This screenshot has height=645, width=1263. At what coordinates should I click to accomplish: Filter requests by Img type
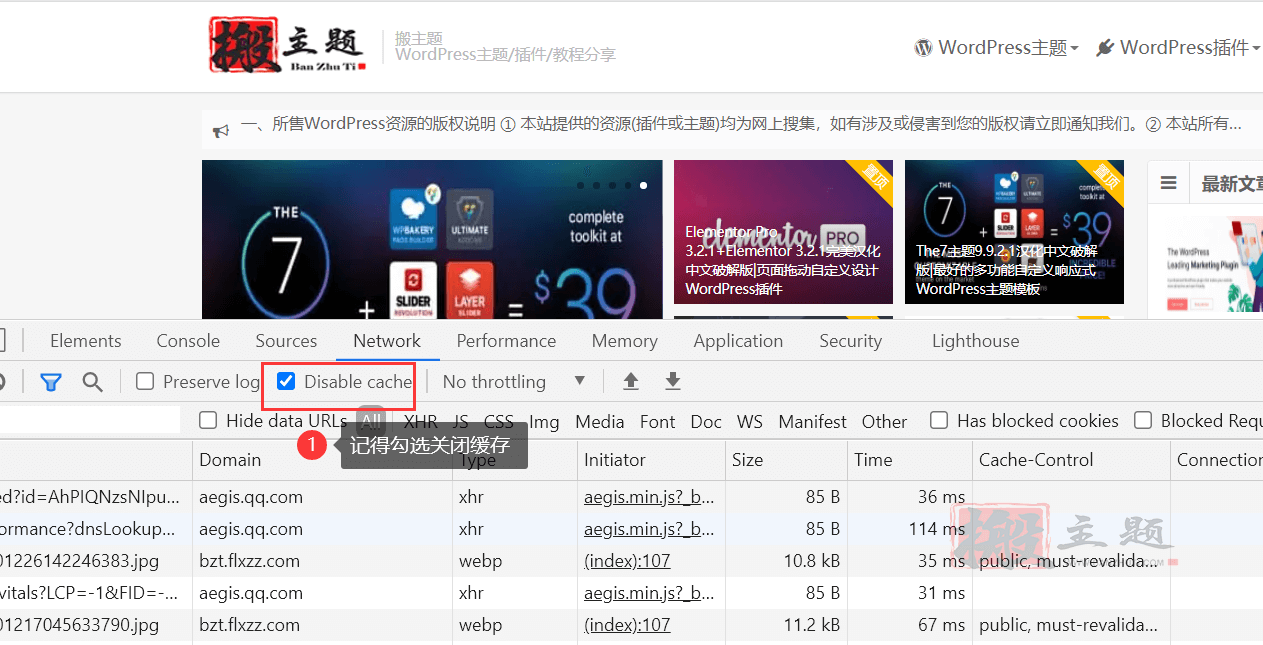pyautogui.click(x=544, y=421)
